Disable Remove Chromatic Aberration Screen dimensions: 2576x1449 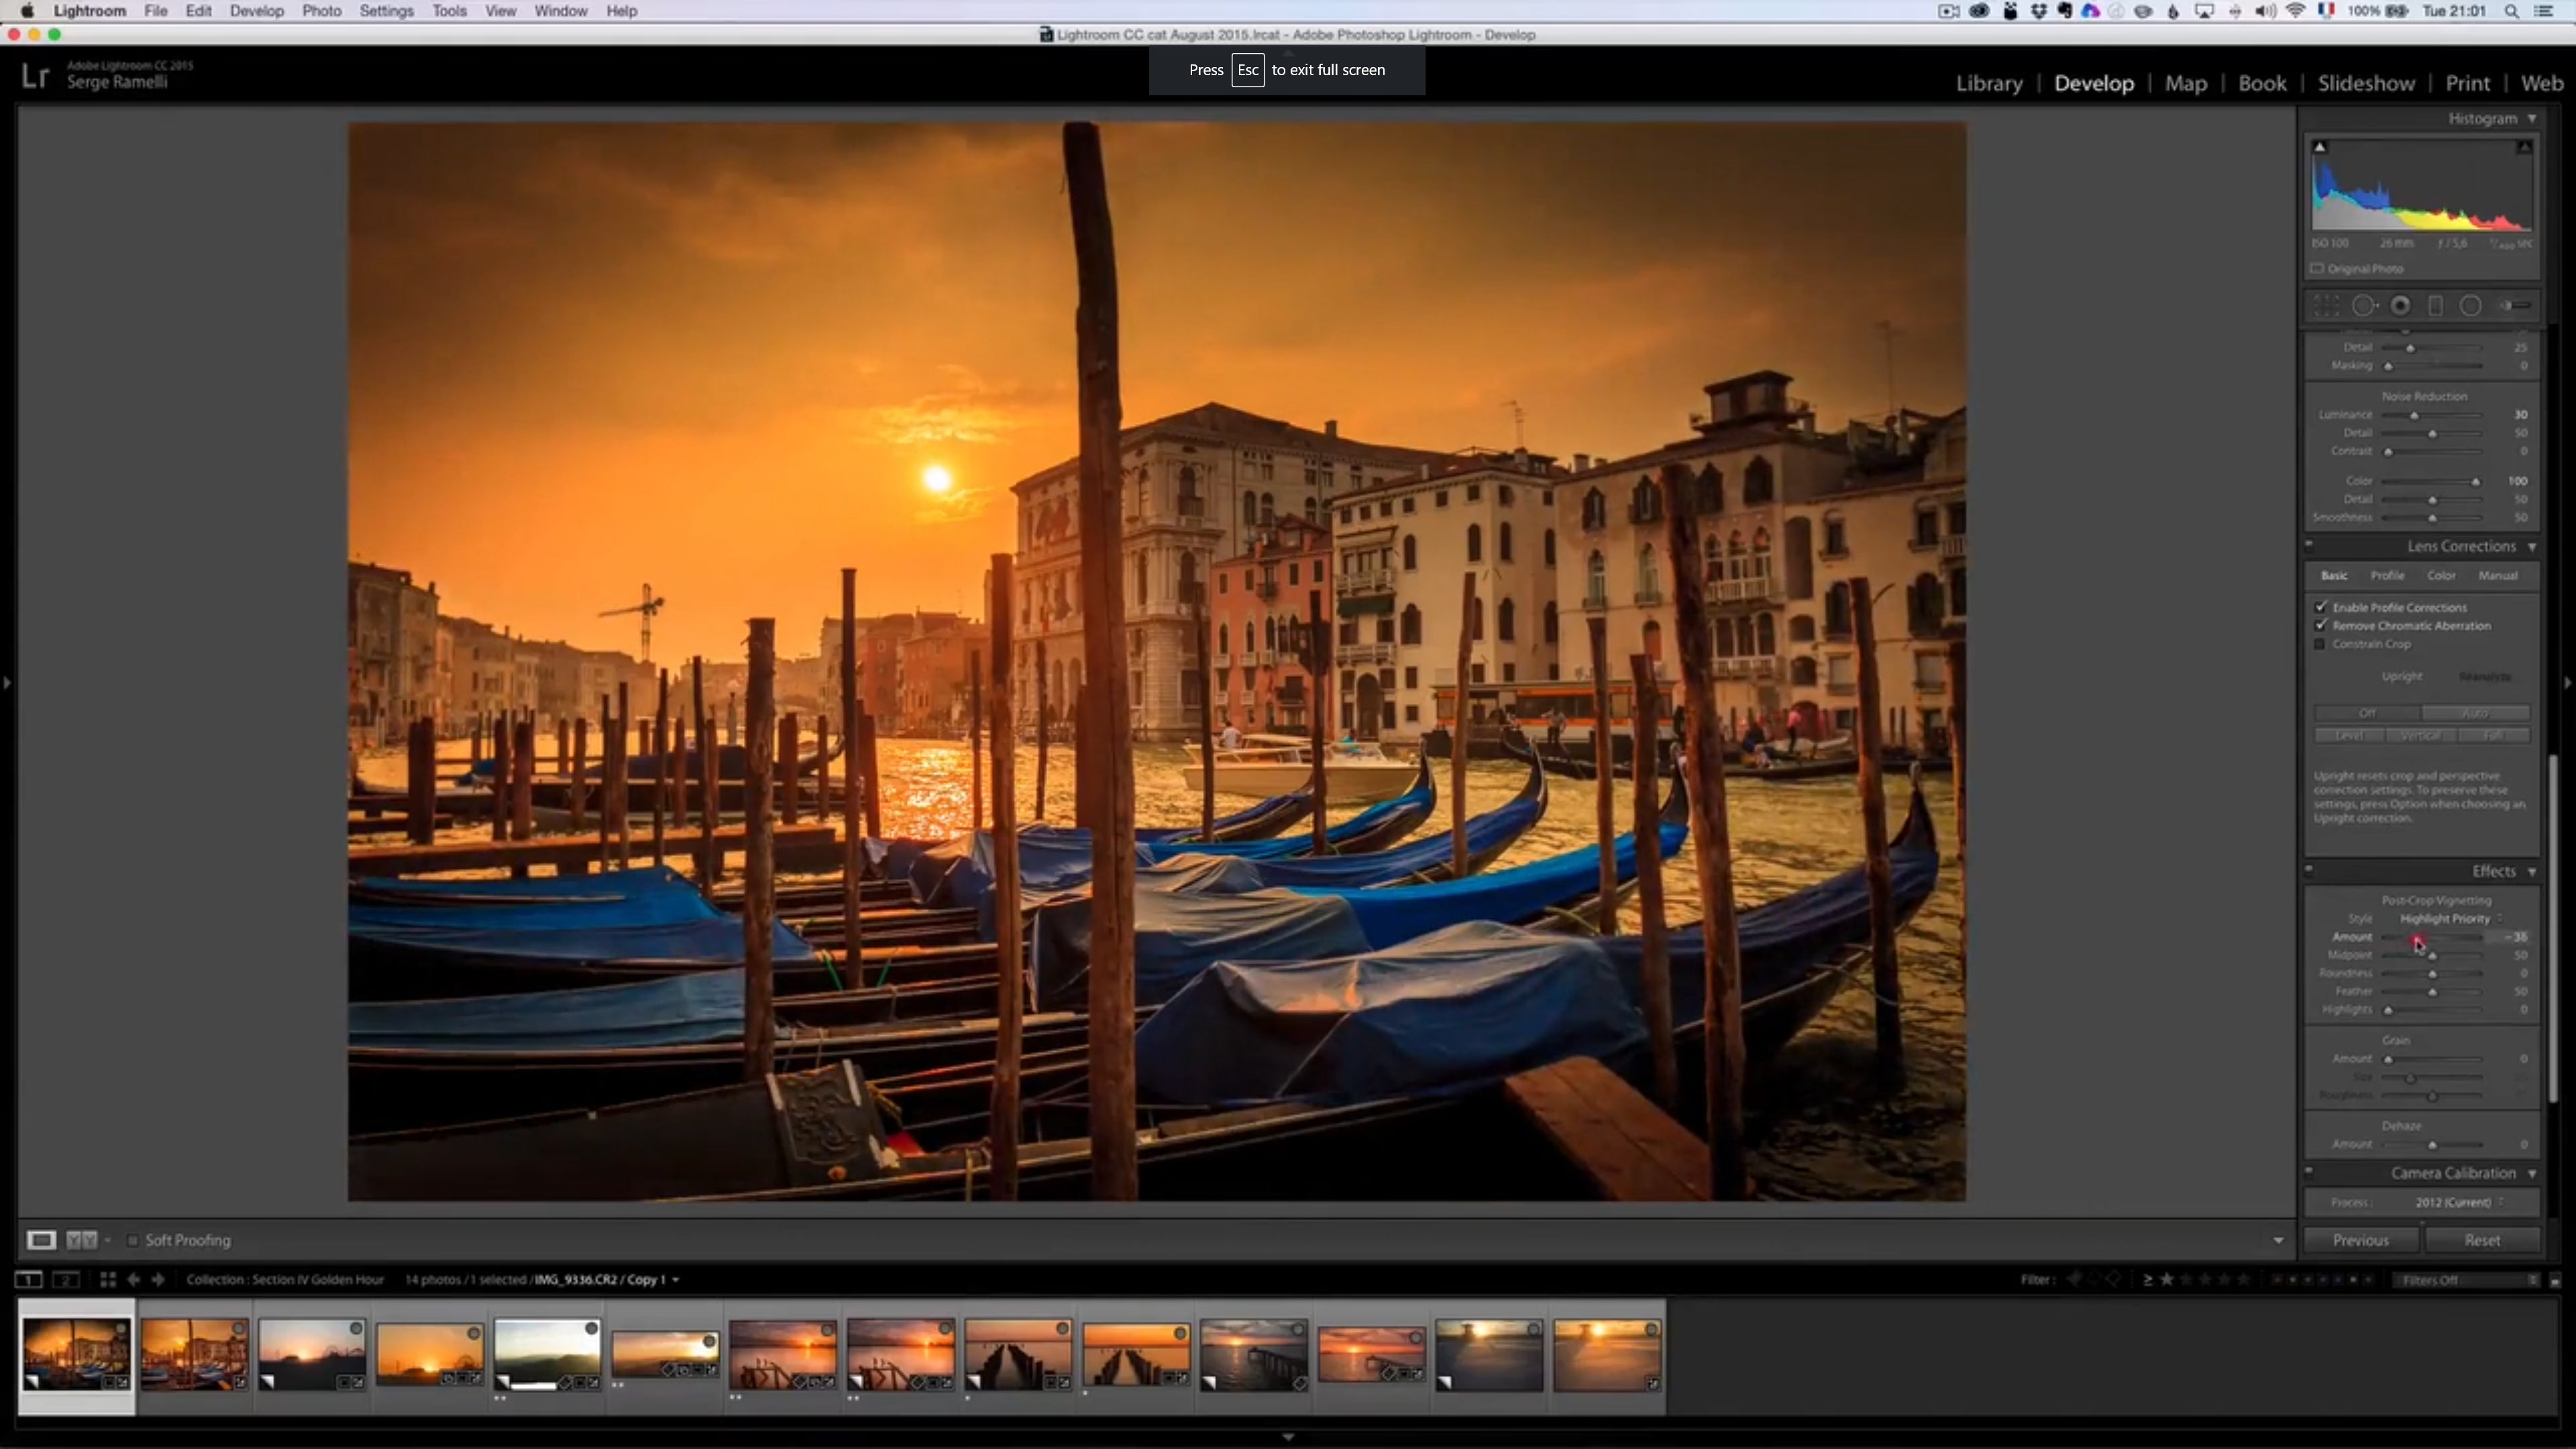coord(2321,625)
